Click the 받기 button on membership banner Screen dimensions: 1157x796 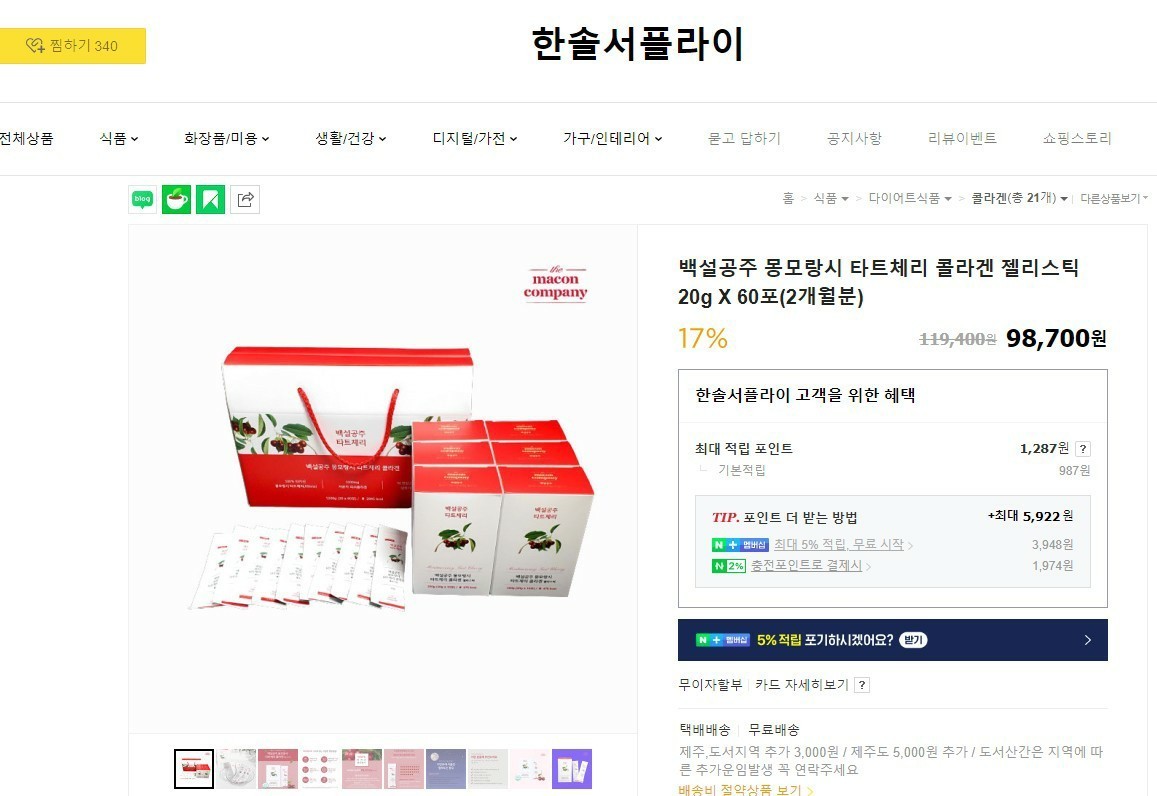(x=913, y=640)
